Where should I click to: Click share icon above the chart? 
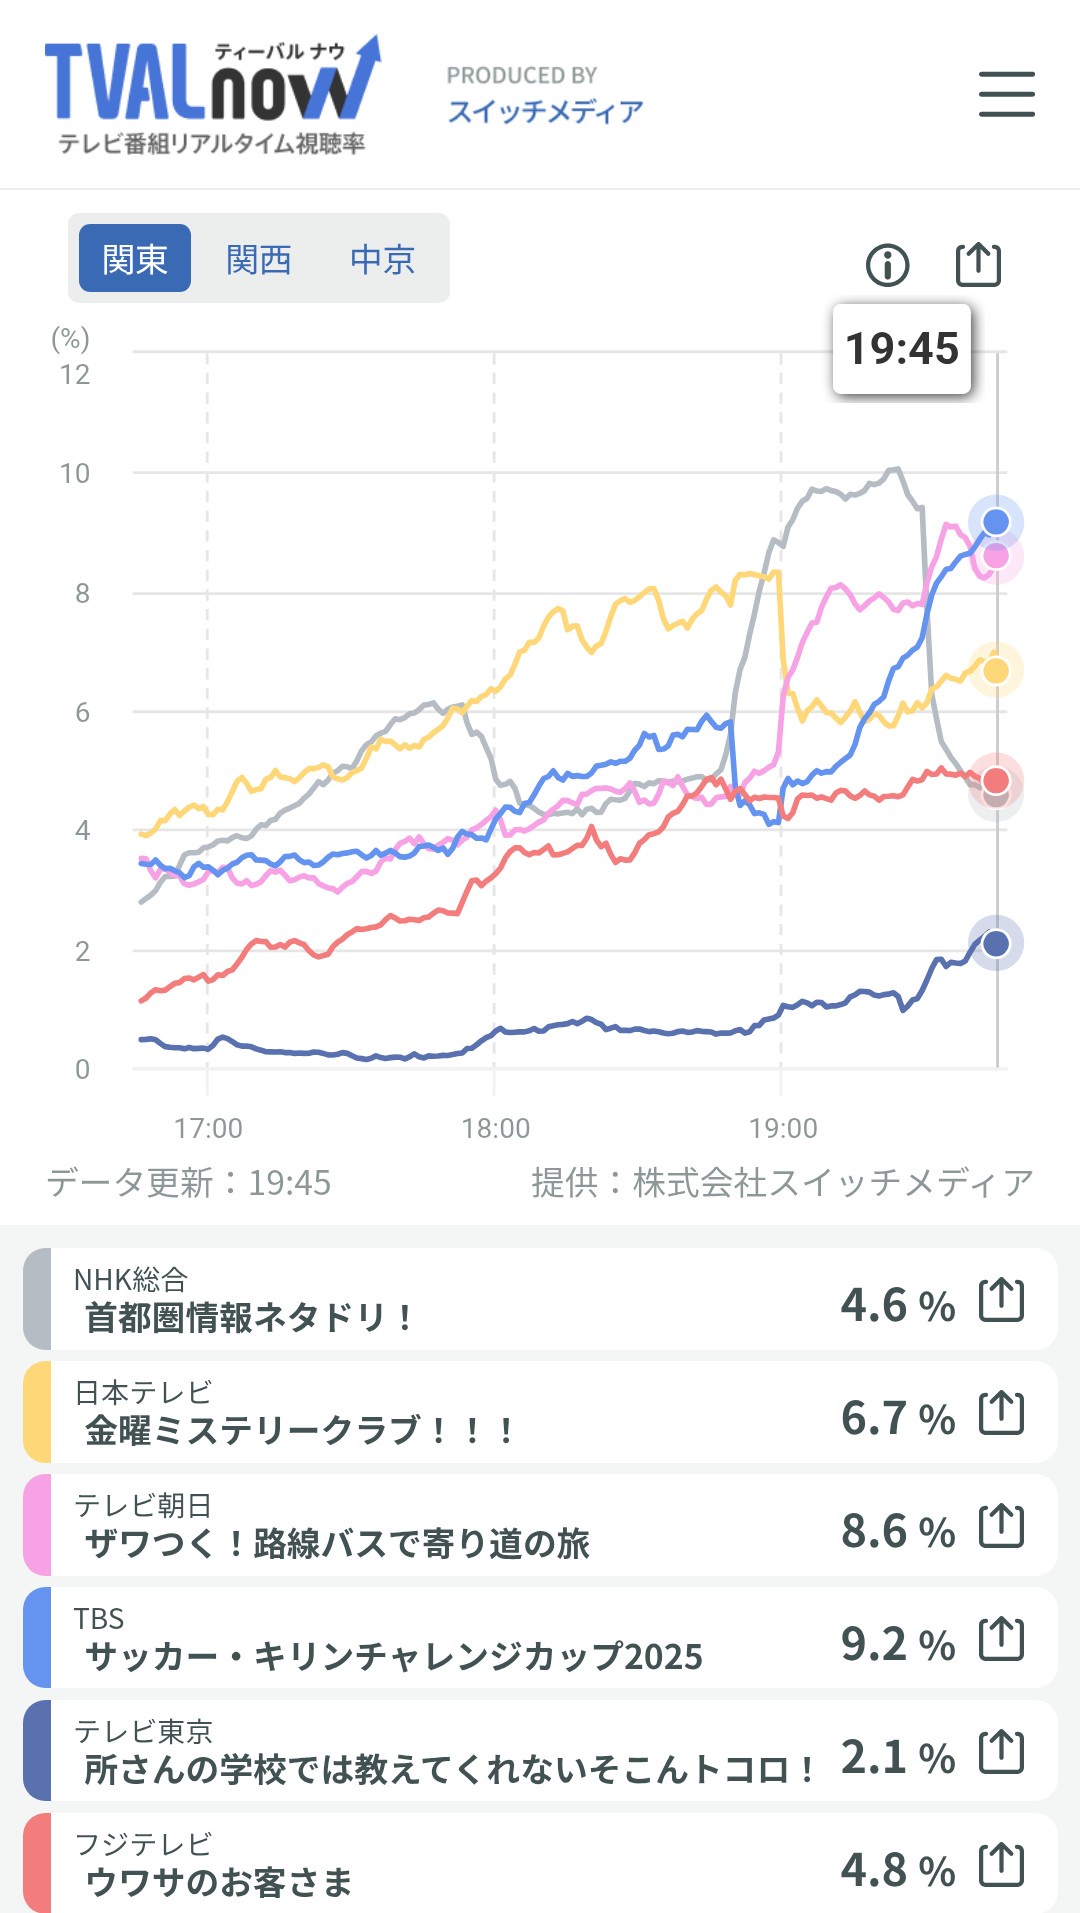pyautogui.click(x=977, y=265)
